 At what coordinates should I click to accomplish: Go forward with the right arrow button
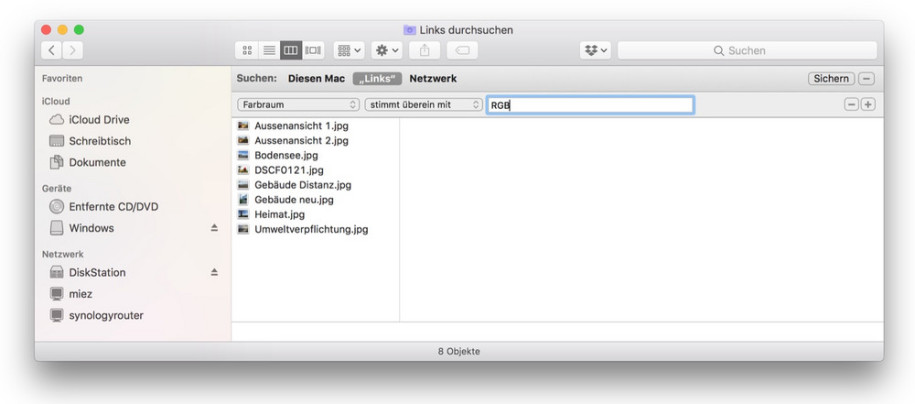click(x=72, y=50)
